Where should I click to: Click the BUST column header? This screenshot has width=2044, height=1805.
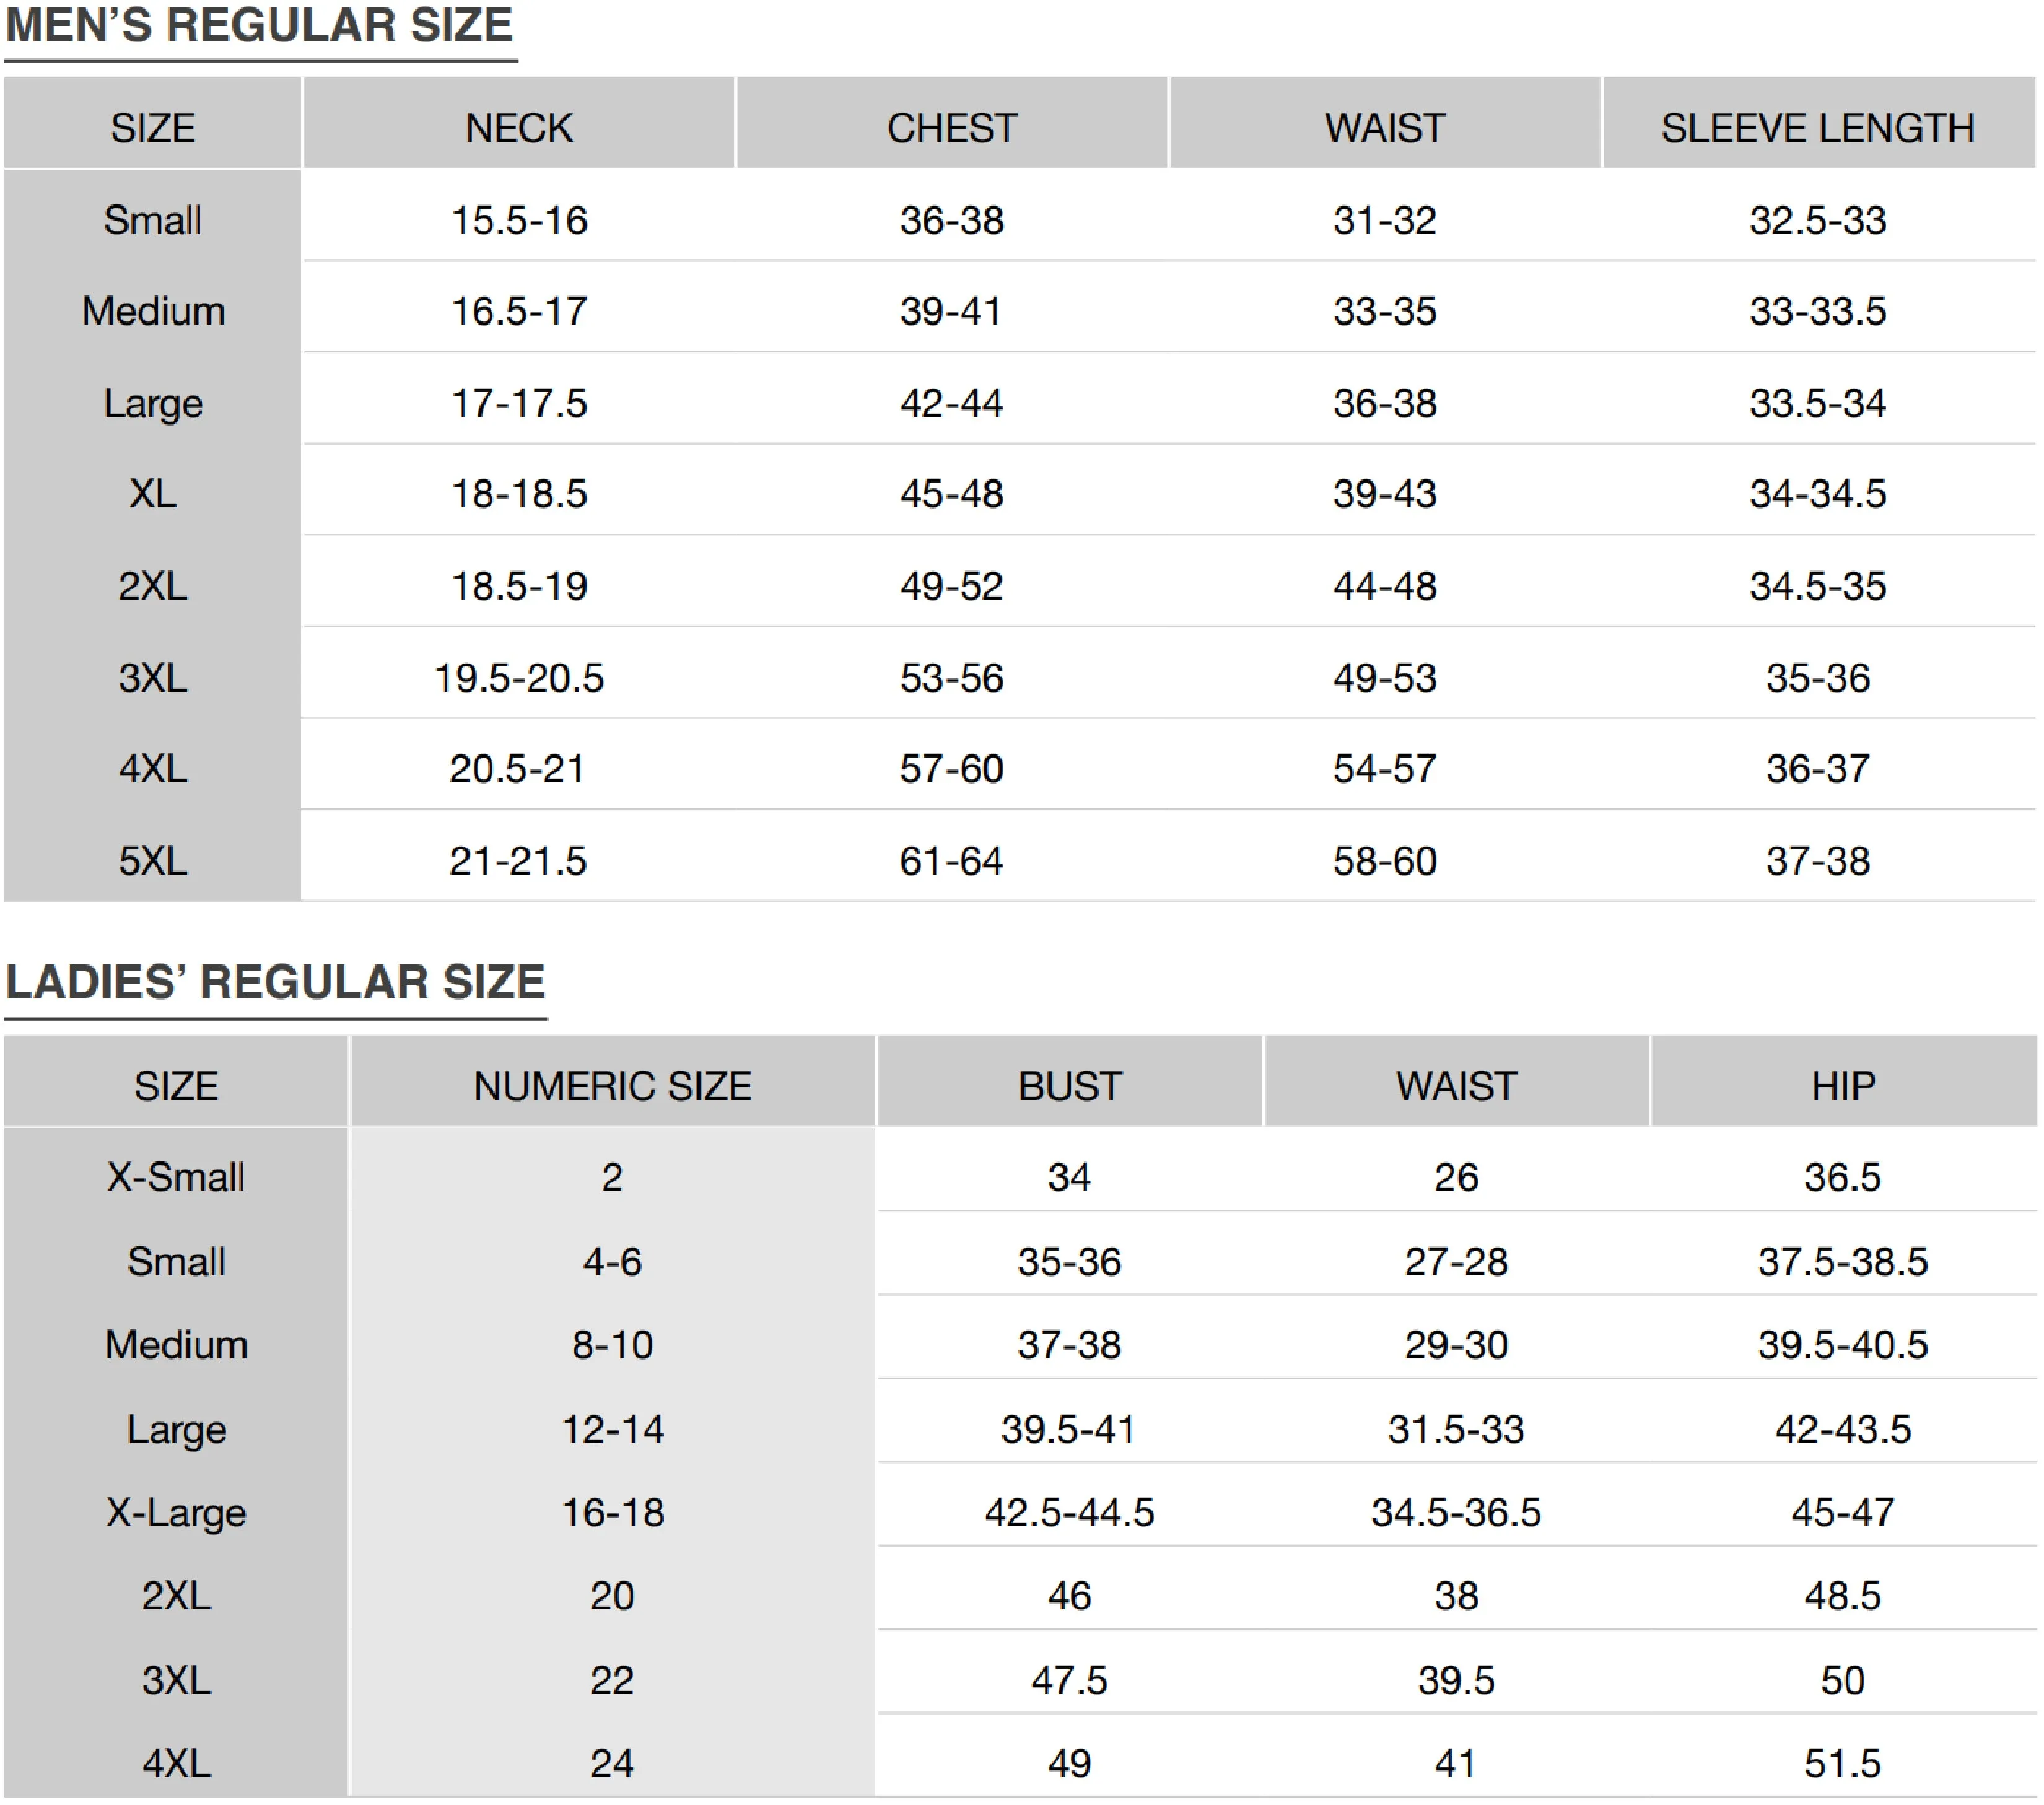pos(1069,1085)
